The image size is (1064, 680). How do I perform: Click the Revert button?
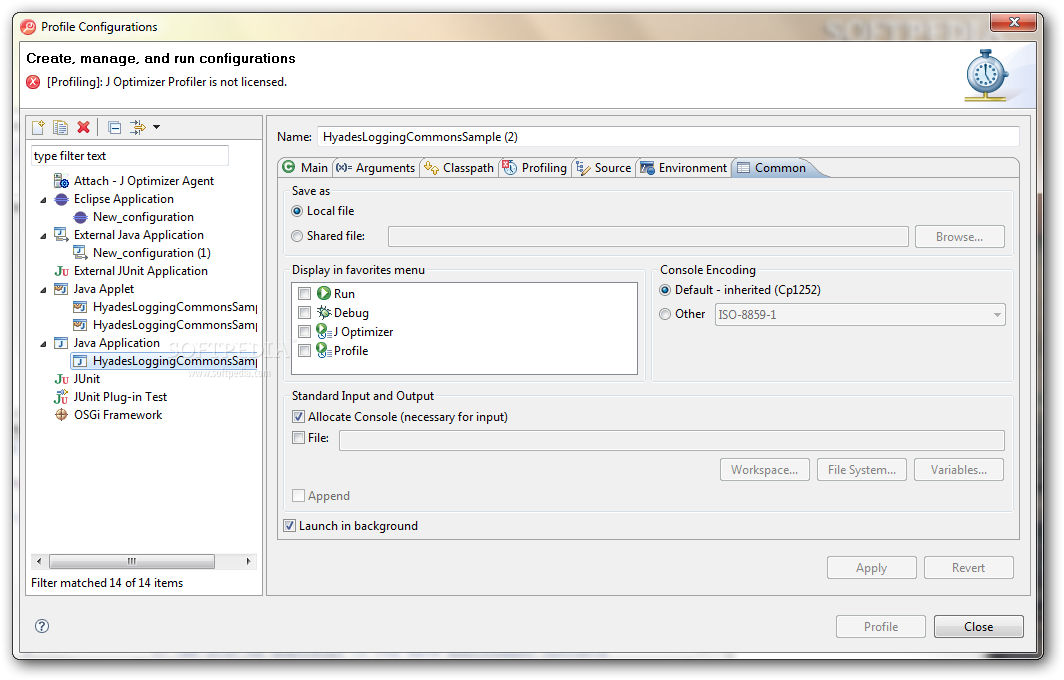click(x=968, y=568)
